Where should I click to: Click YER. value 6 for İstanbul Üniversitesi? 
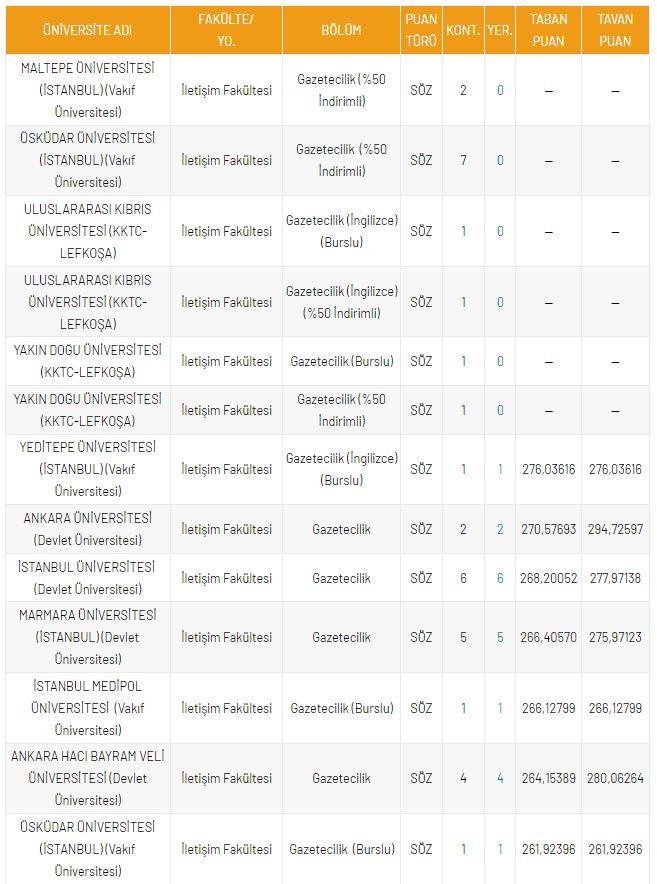click(x=500, y=578)
